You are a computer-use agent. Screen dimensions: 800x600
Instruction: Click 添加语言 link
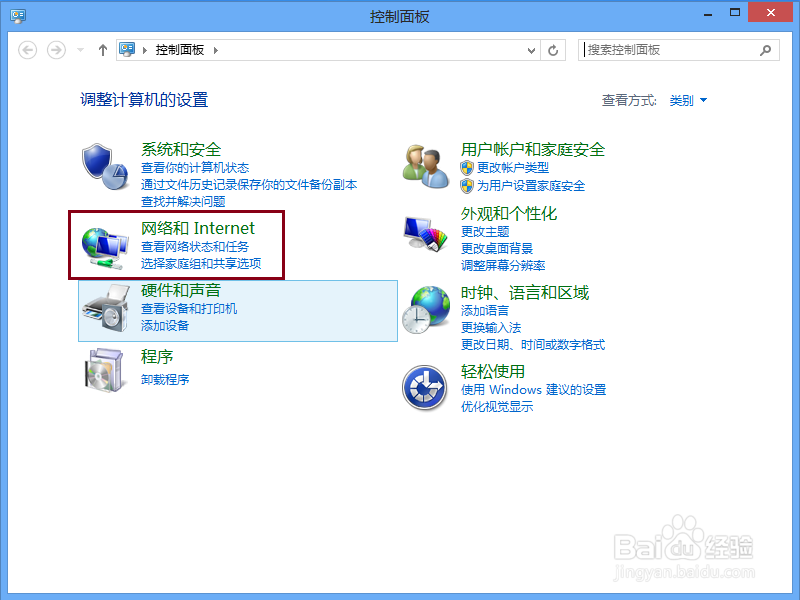[485, 311]
